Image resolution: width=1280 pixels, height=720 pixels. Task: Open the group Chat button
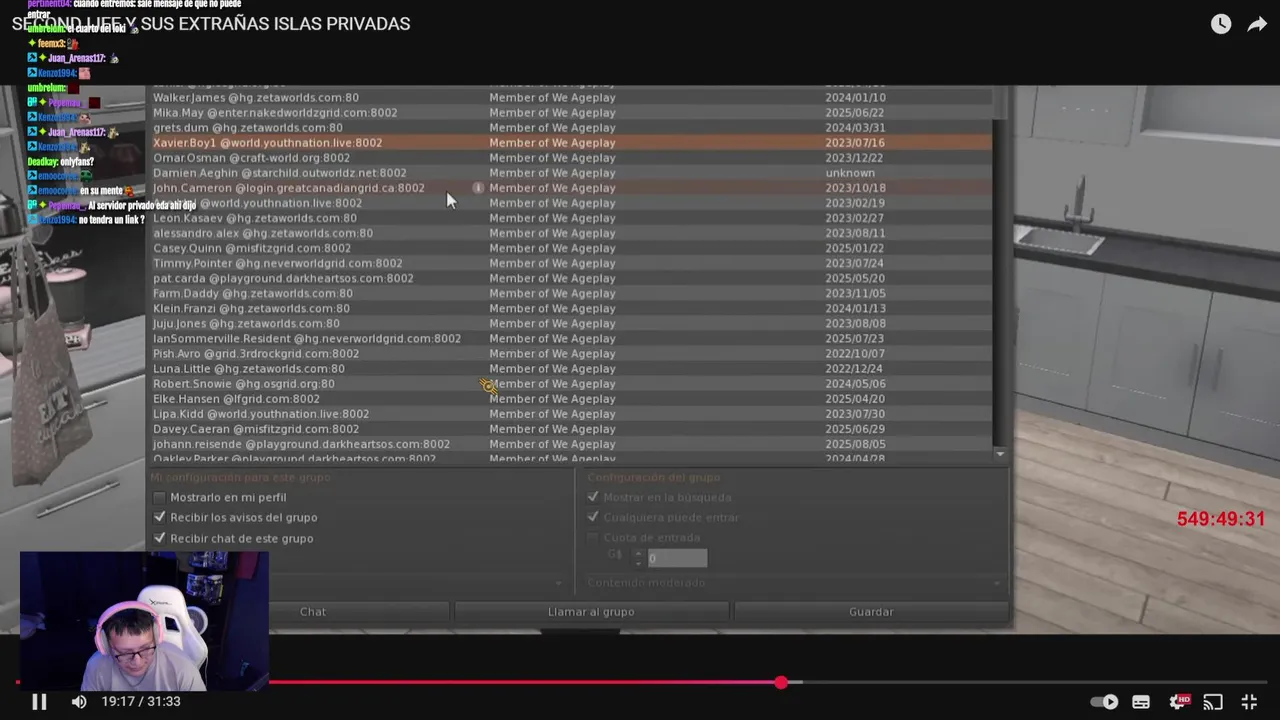(x=313, y=611)
